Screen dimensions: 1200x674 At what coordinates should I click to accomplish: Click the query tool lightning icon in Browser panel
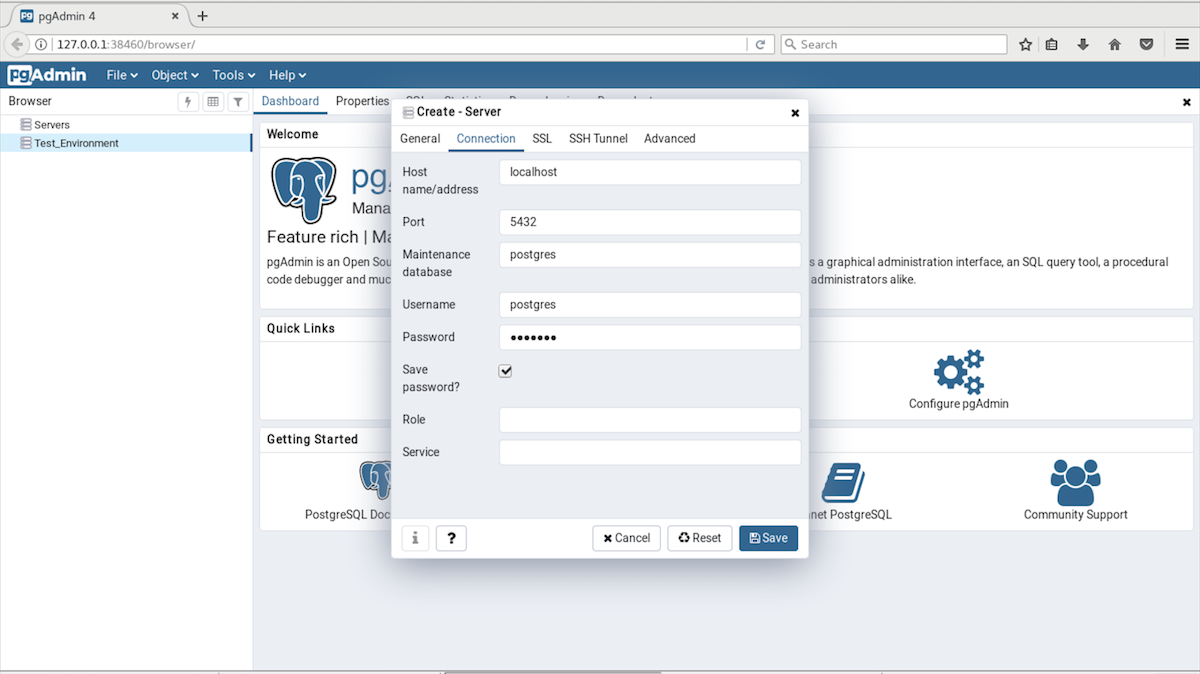coord(188,102)
